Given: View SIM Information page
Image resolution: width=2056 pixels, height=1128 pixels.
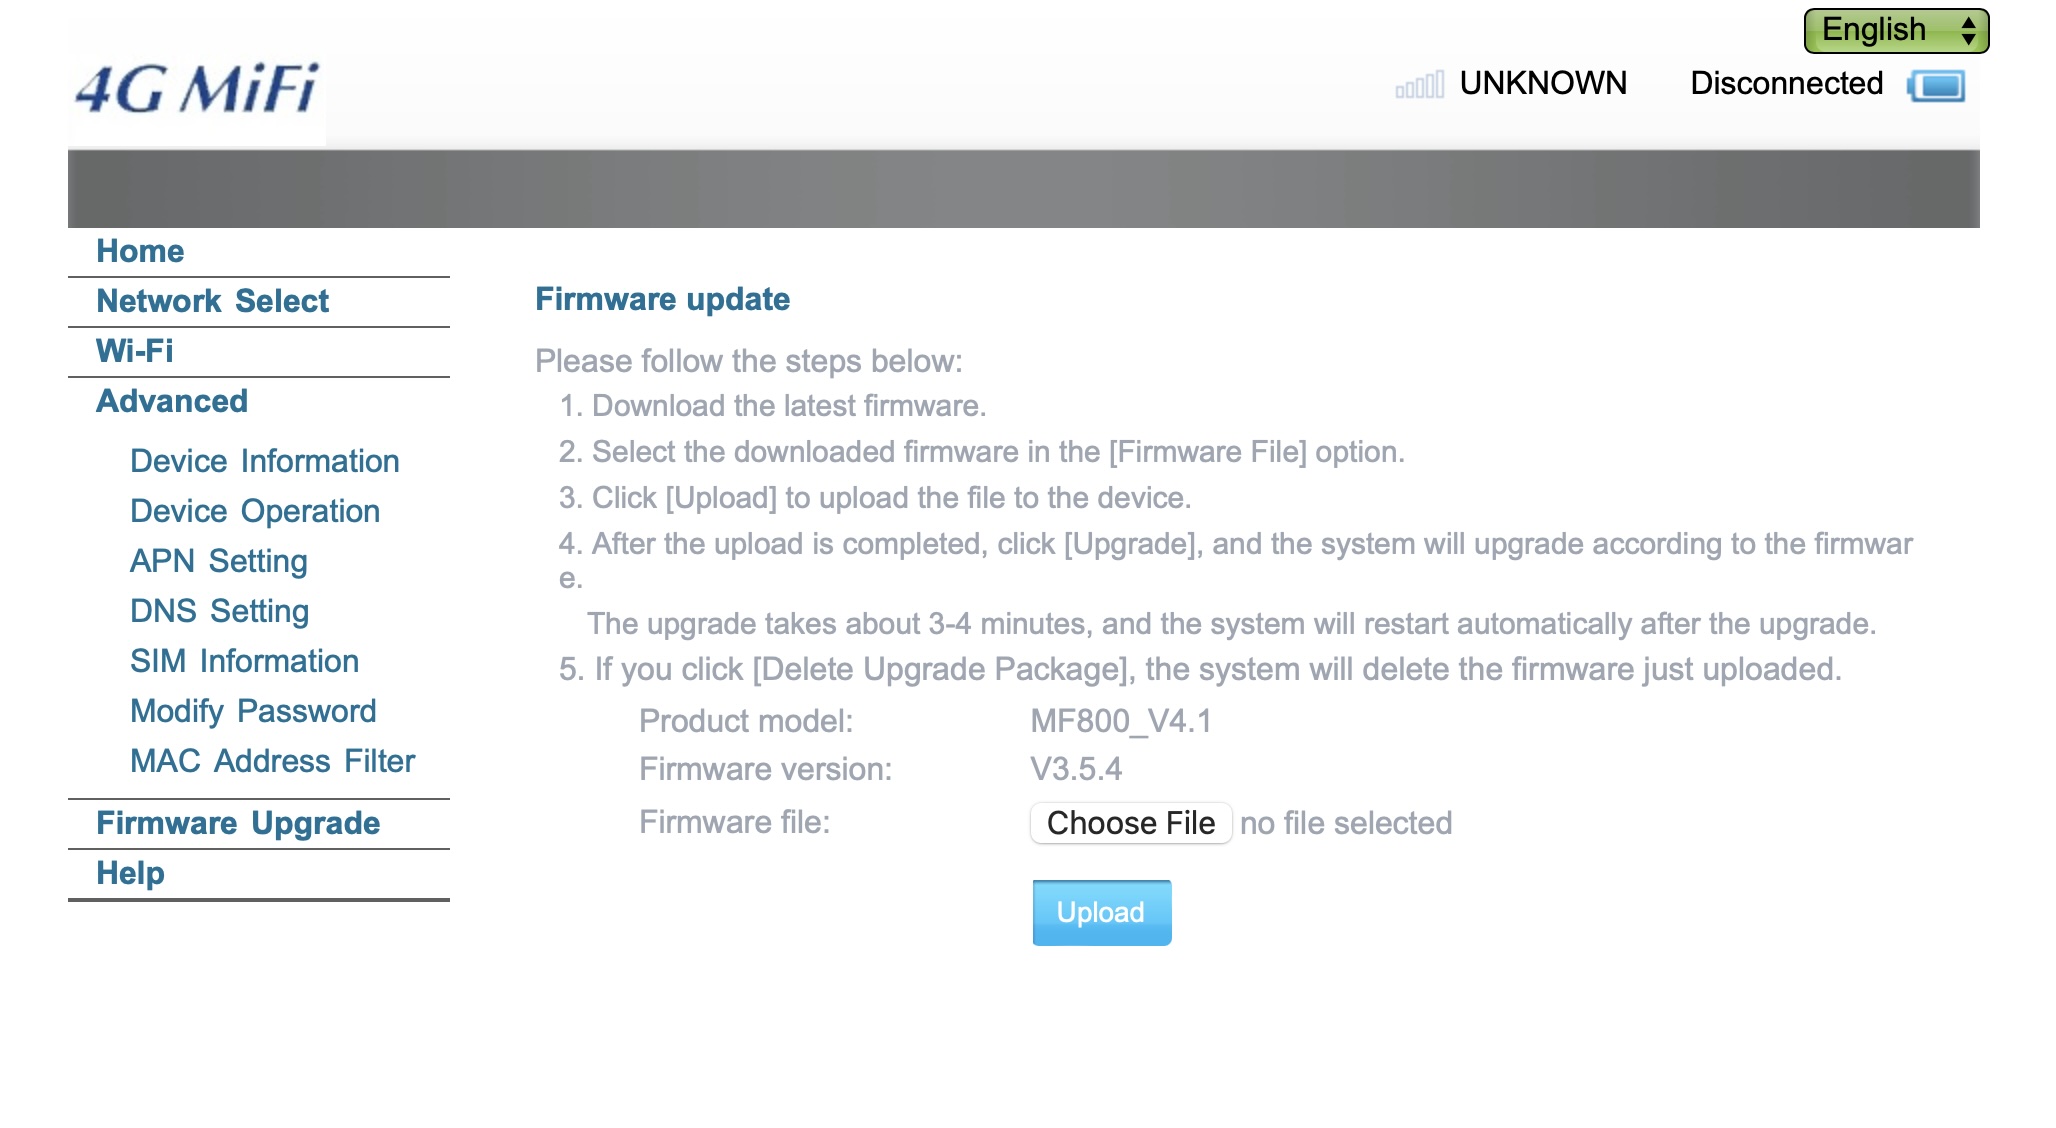Looking at the screenshot, I should coord(245,661).
